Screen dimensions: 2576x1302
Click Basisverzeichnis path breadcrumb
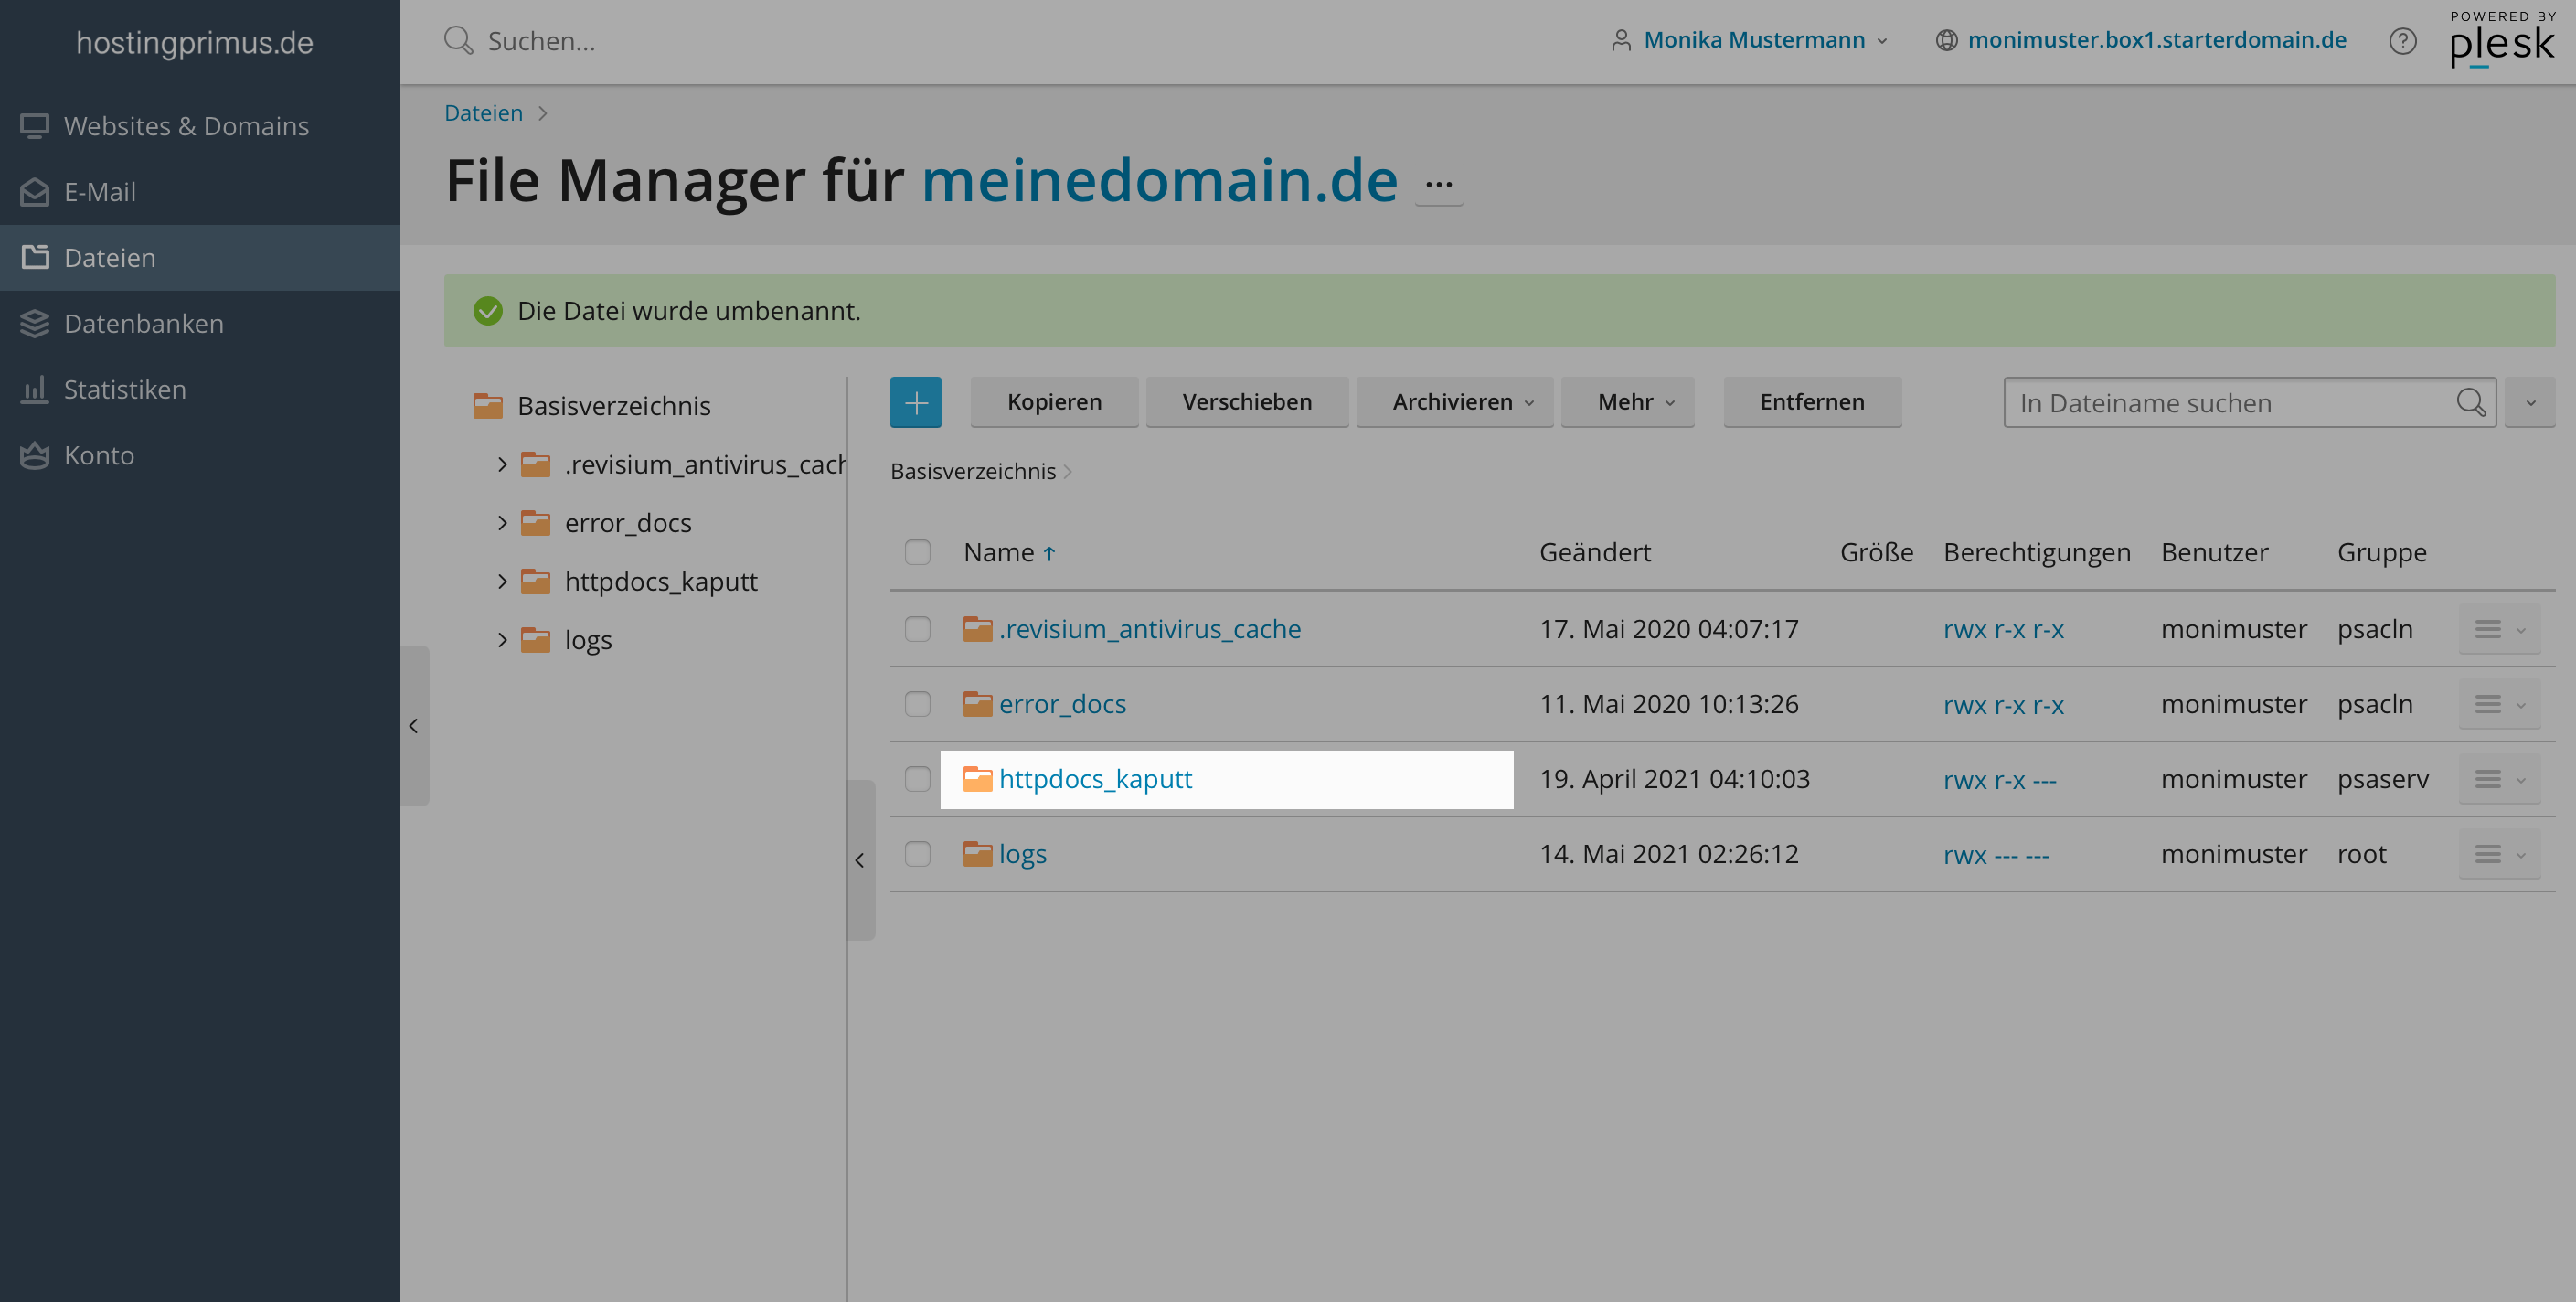pyautogui.click(x=972, y=471)
